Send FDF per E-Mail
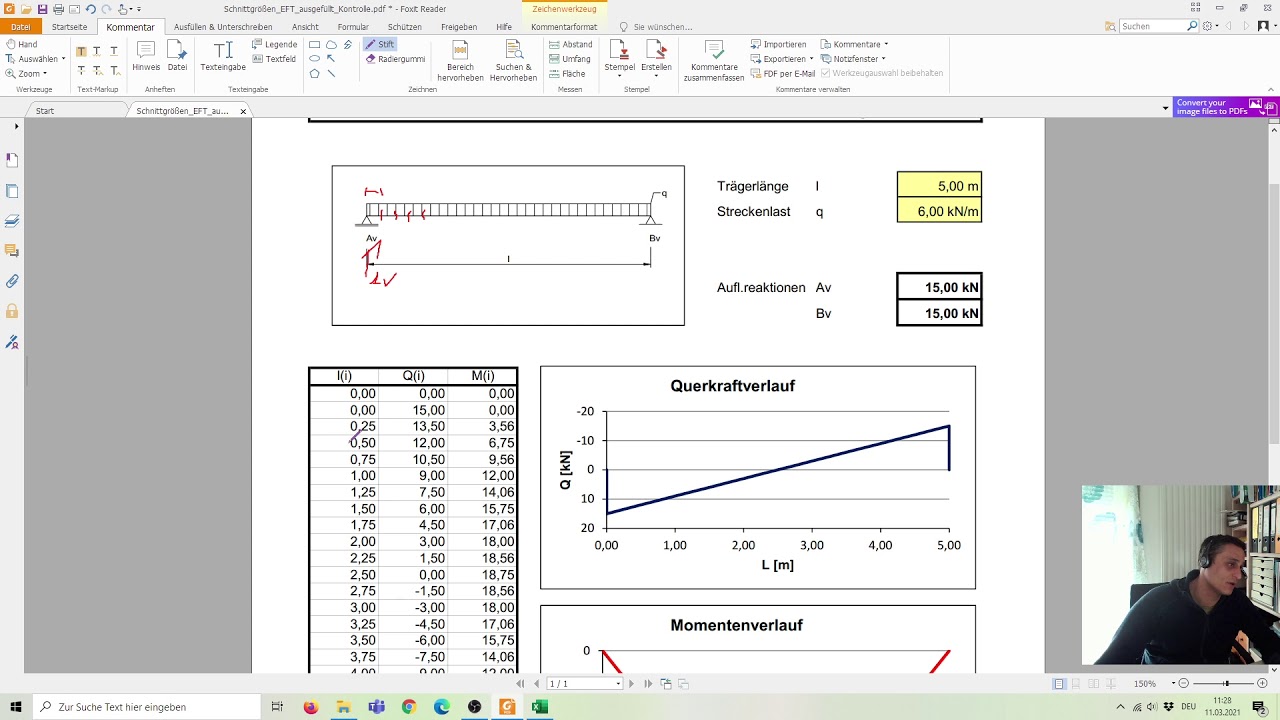 click(x=783, y=73)
